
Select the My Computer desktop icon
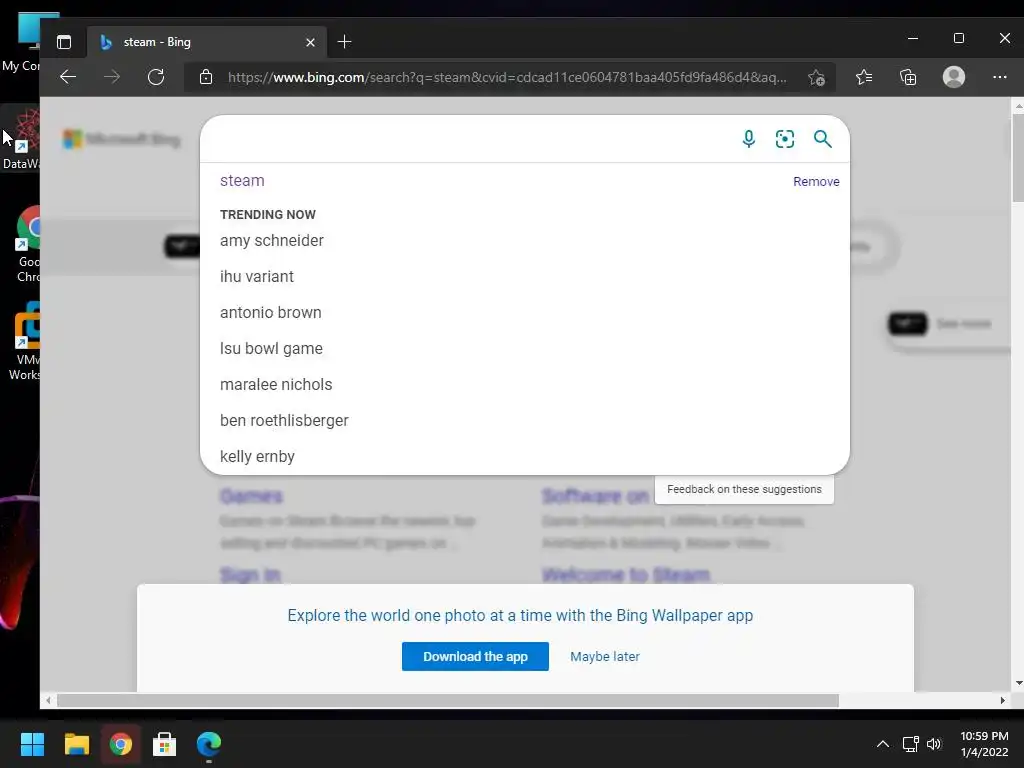click(22, 43)
